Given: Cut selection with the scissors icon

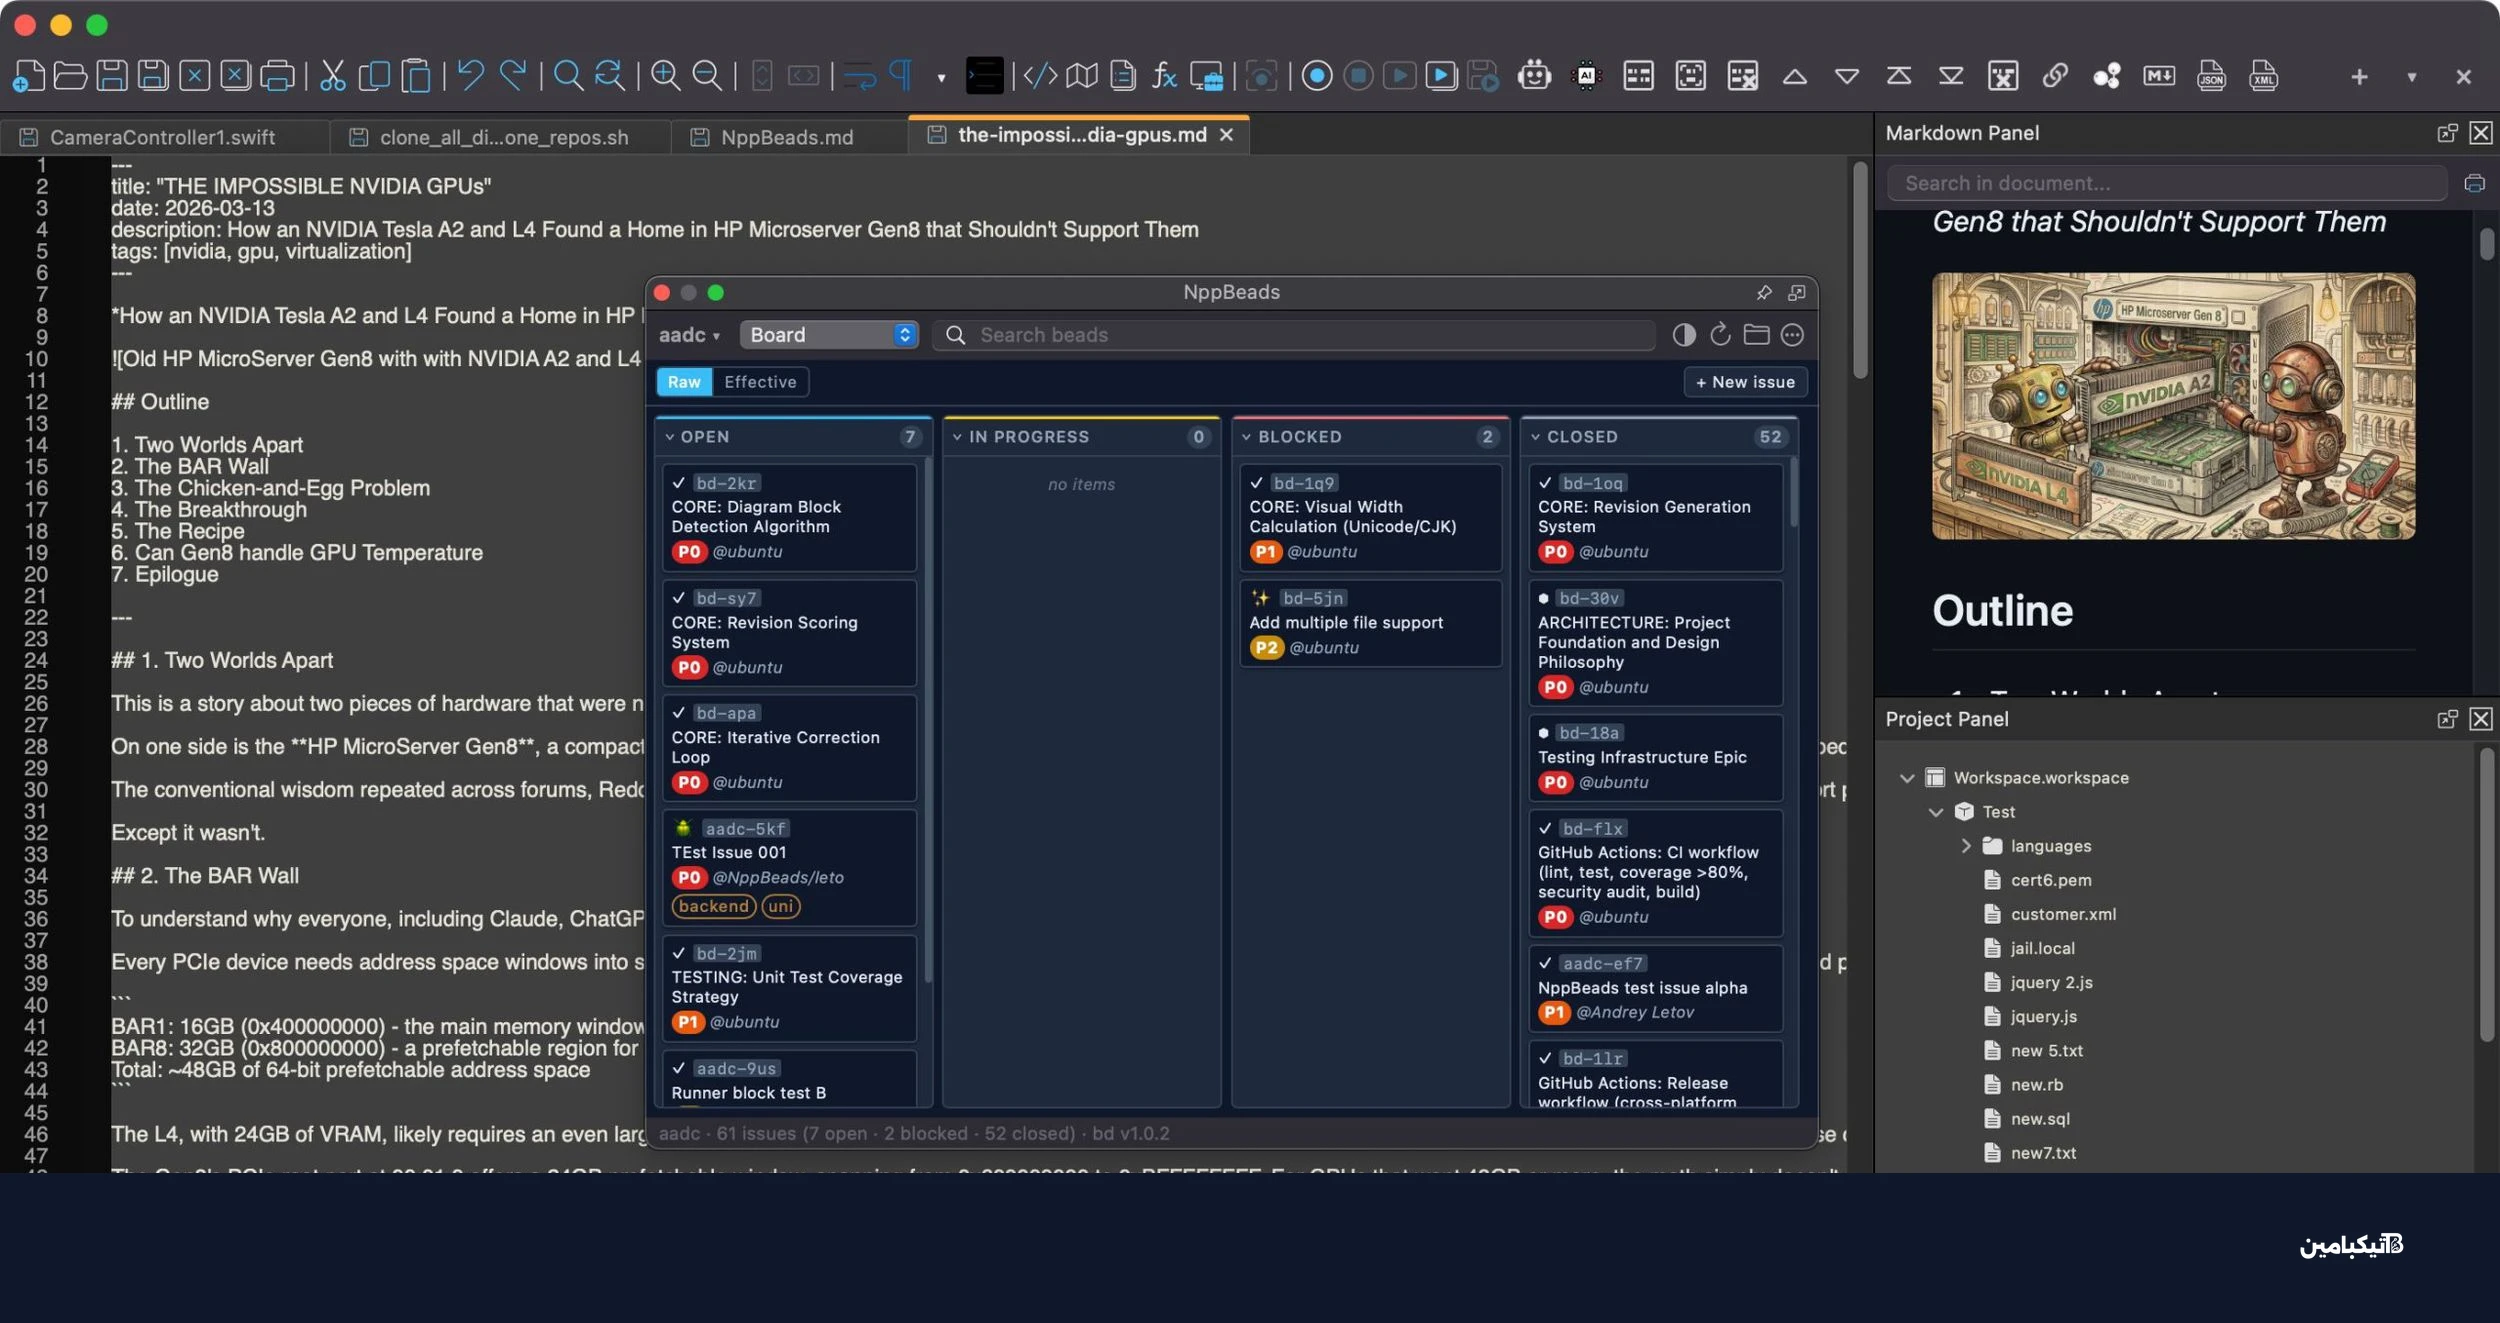Looking at the screenshot, I should coord(333,76).
